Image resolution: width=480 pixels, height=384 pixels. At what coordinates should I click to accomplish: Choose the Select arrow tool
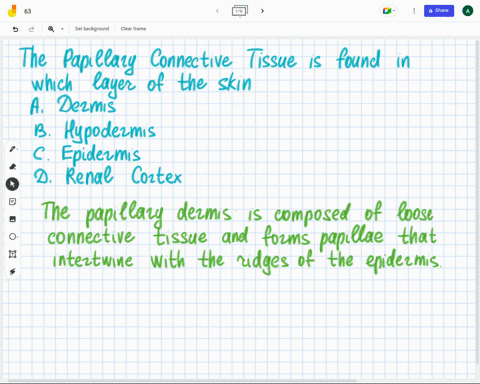click(12, 184)
